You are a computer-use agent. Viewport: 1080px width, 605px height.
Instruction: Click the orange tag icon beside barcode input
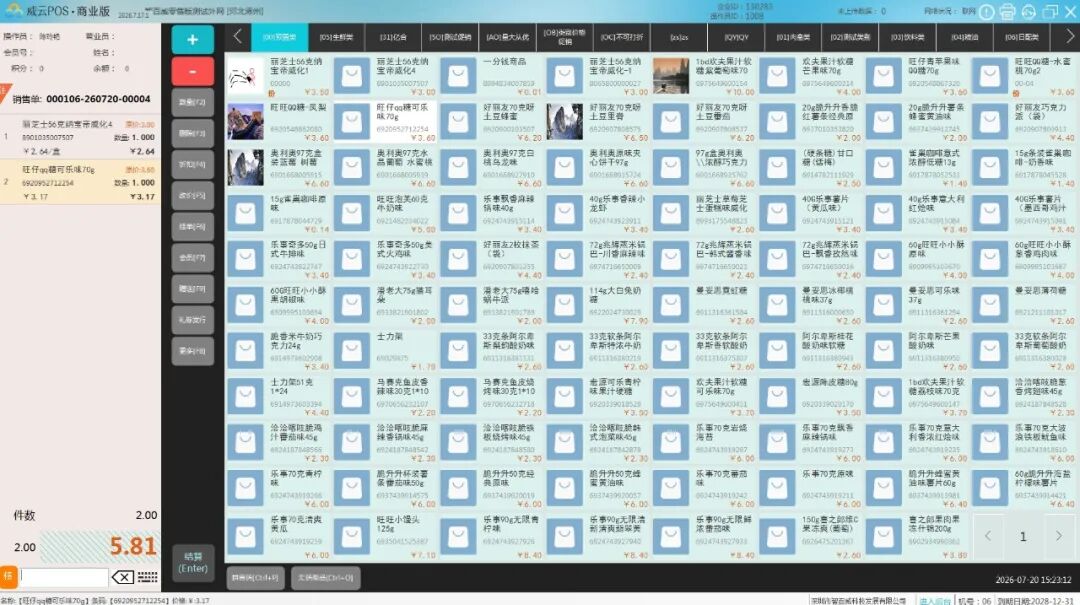[8, 576]
